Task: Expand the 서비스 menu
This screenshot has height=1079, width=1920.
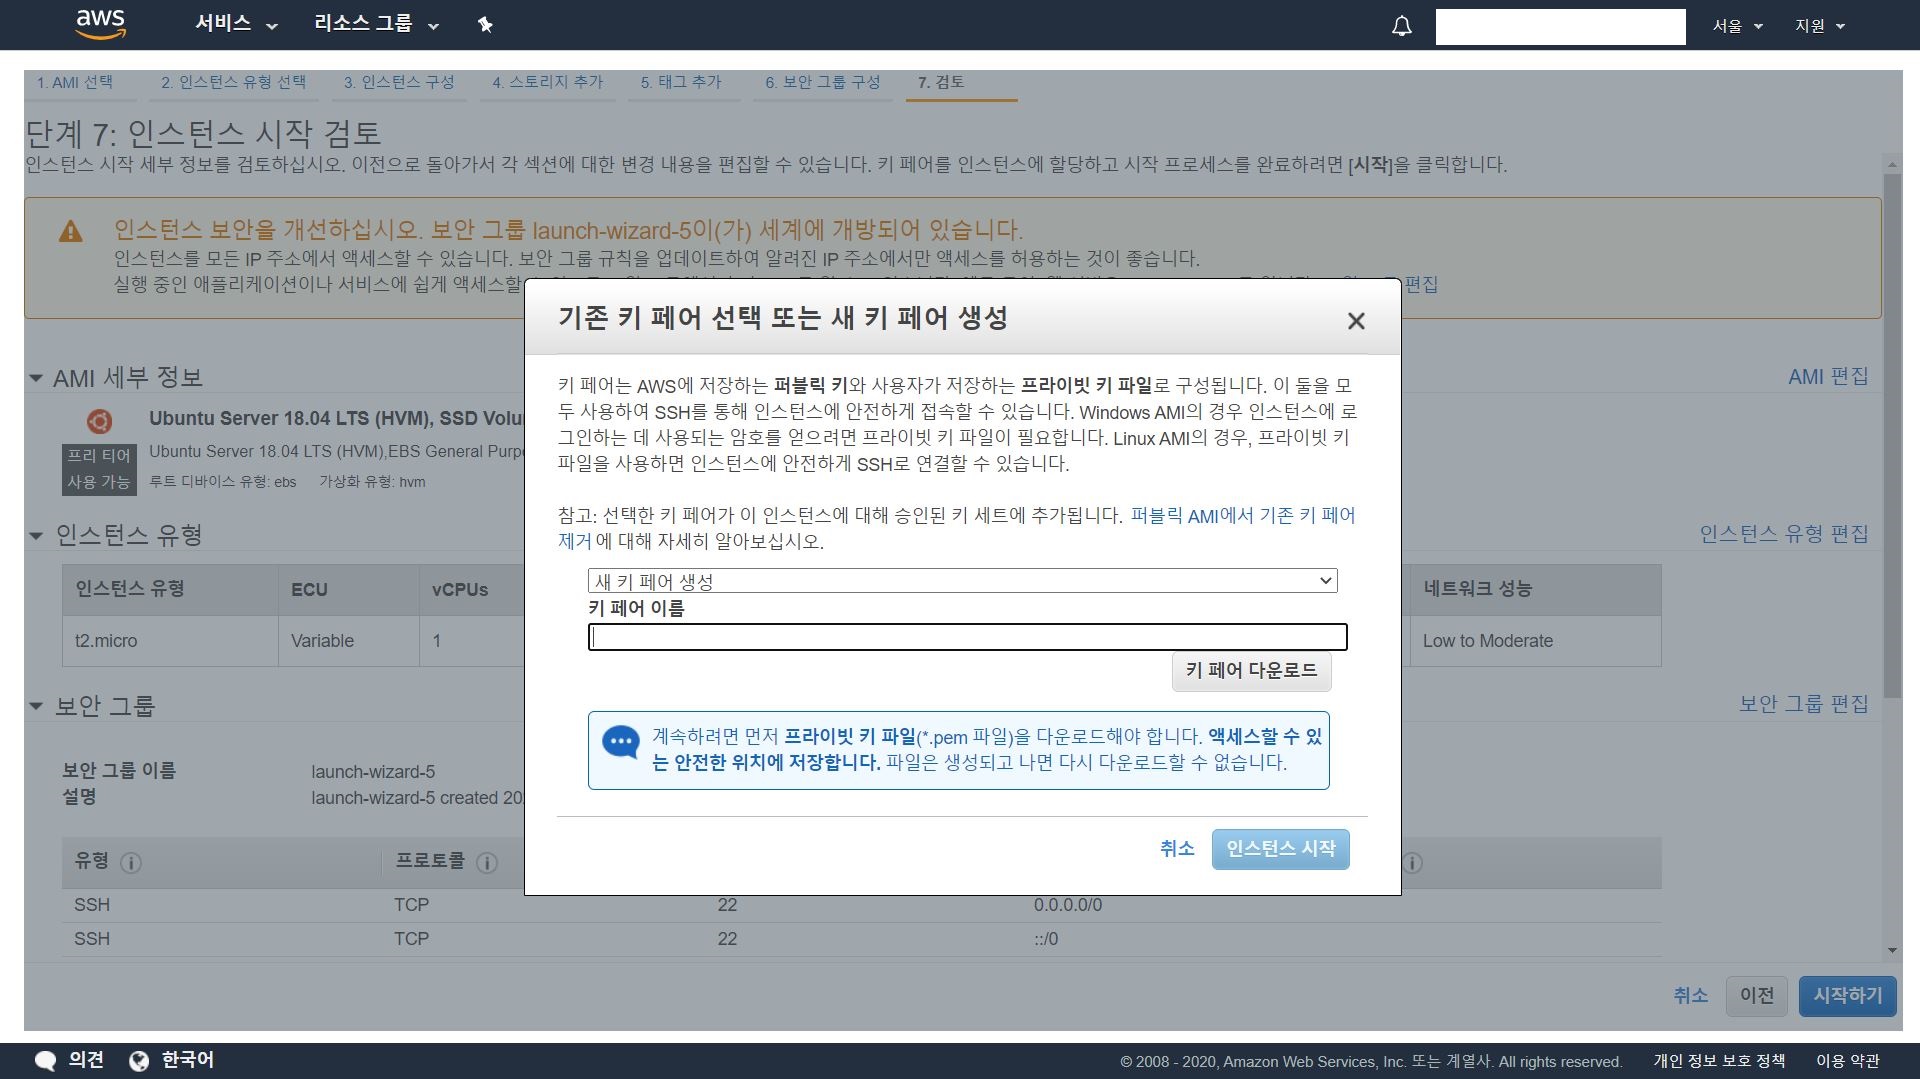Action: (236, 24)
